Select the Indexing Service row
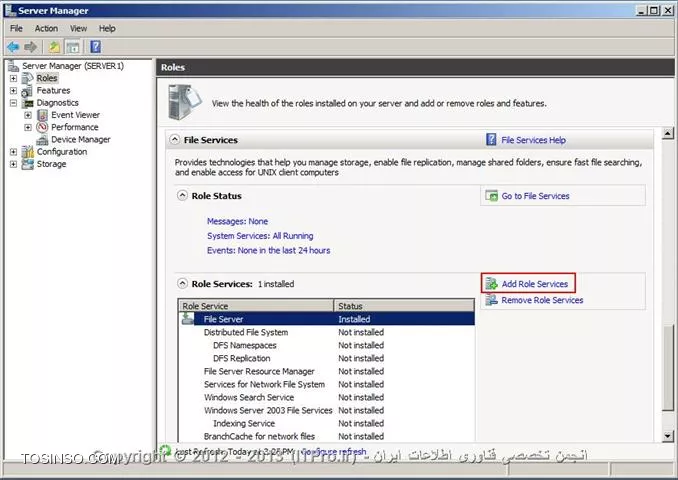 click(327, 423)
